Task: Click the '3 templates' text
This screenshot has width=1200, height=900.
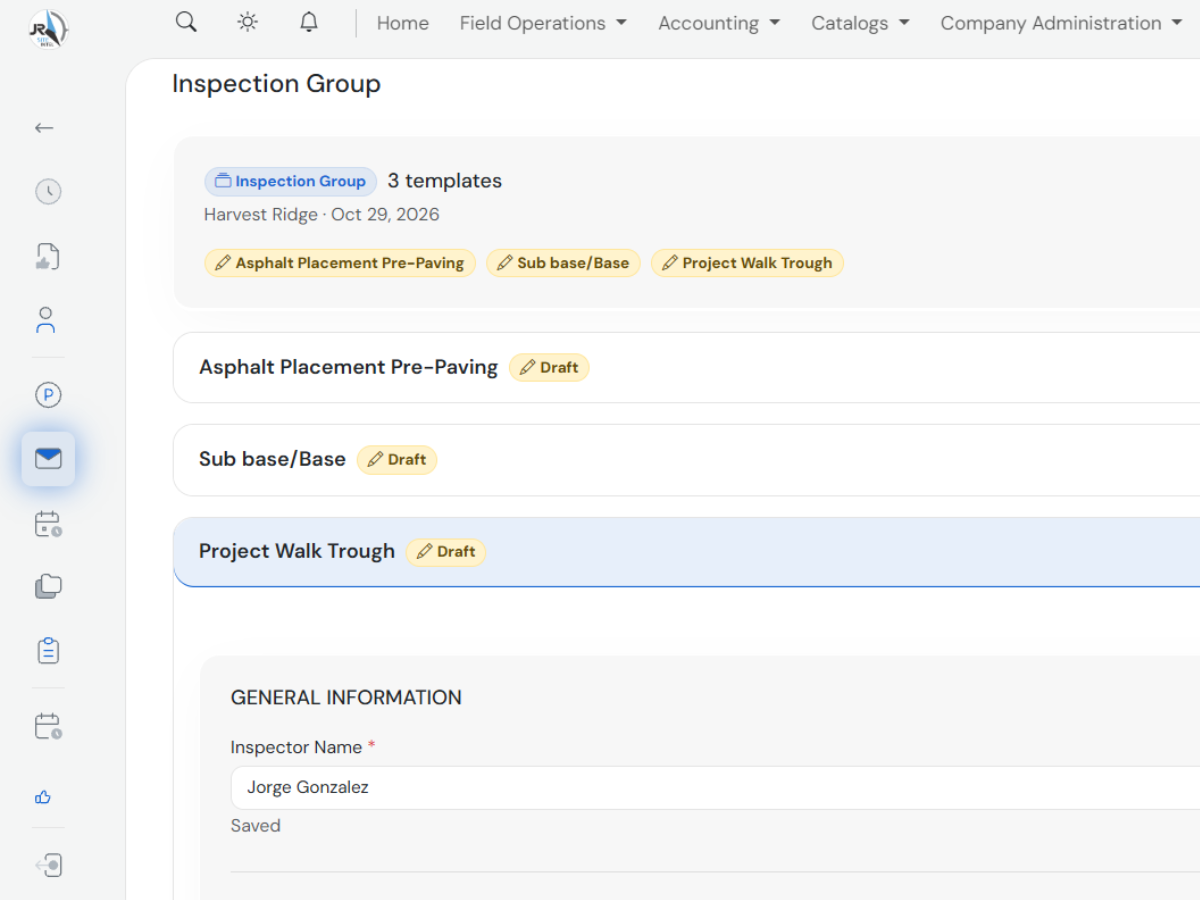Action: coord(445,181)
